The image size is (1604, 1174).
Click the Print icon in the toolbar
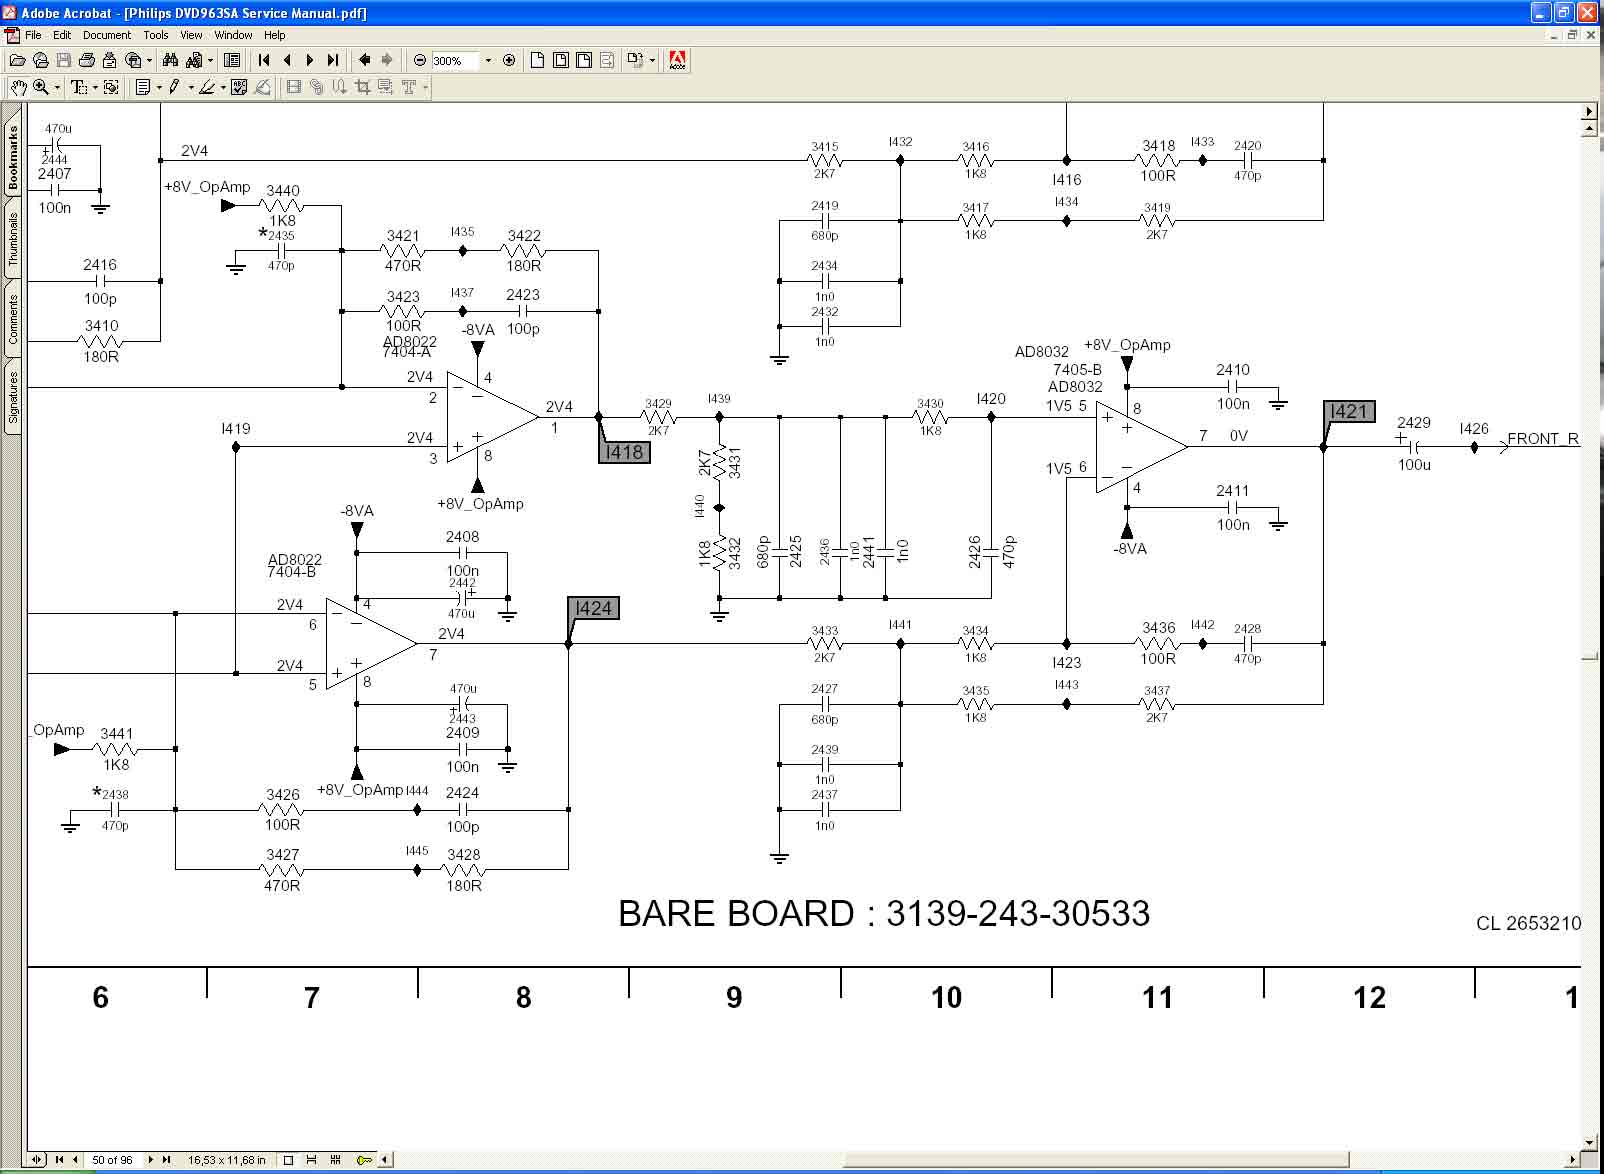click(x=86, y=60)
